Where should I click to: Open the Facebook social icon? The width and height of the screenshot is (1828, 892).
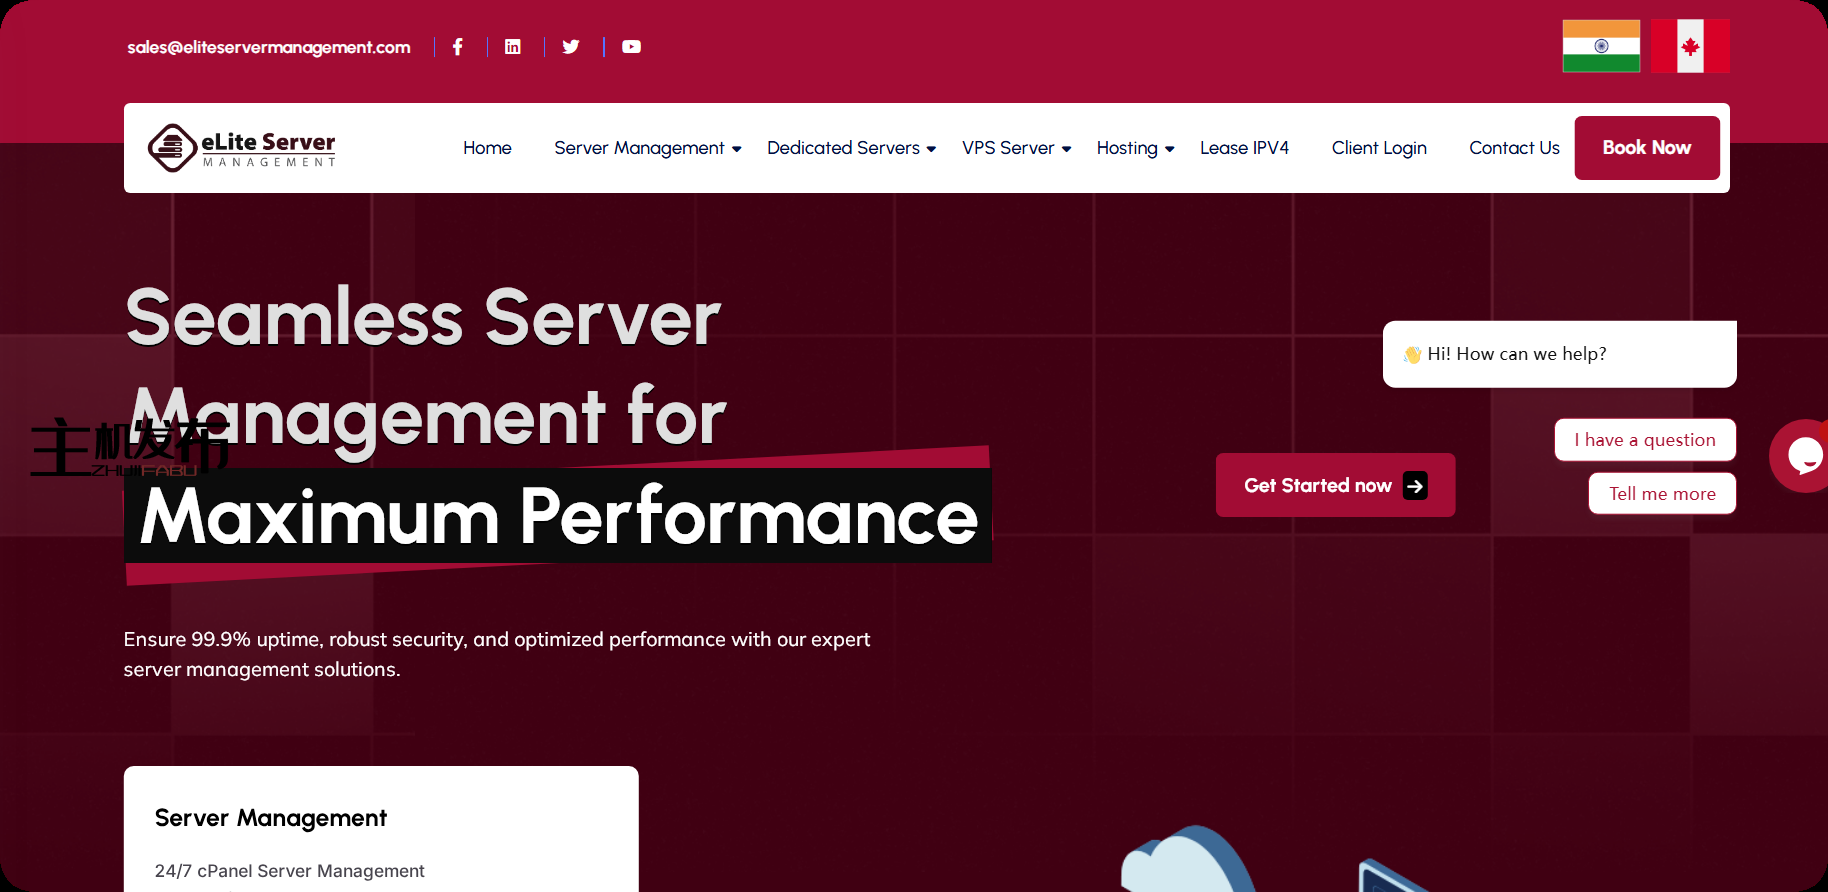(x=458, y=47)
